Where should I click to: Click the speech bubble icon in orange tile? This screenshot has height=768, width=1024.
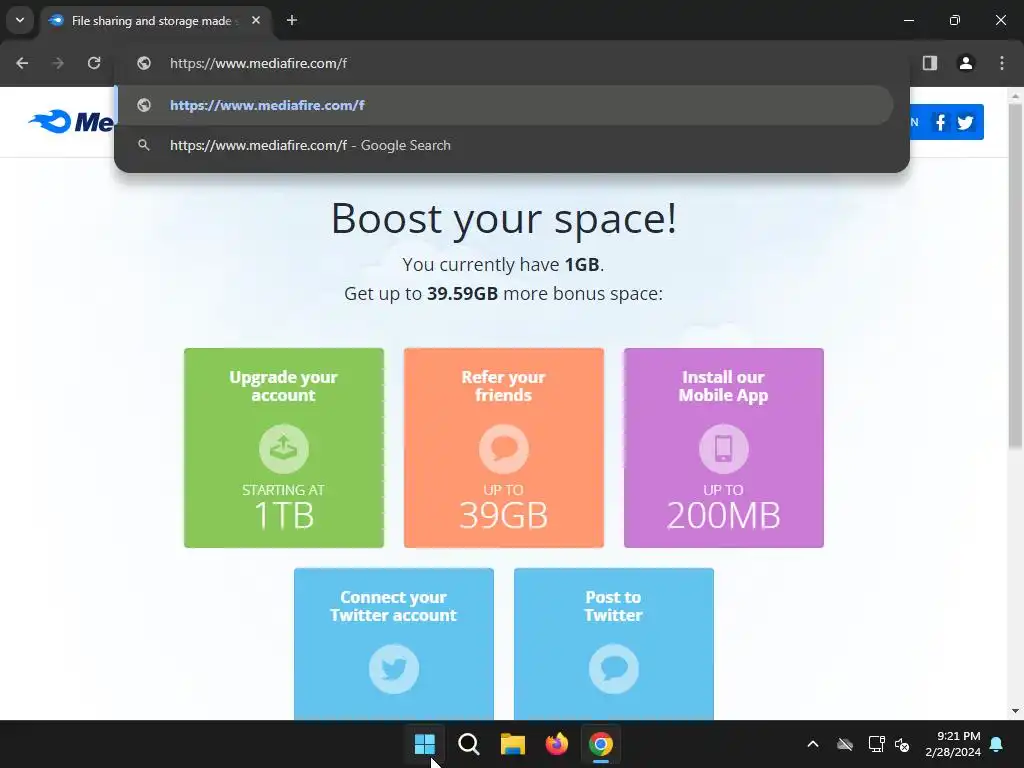click(504, 449)
